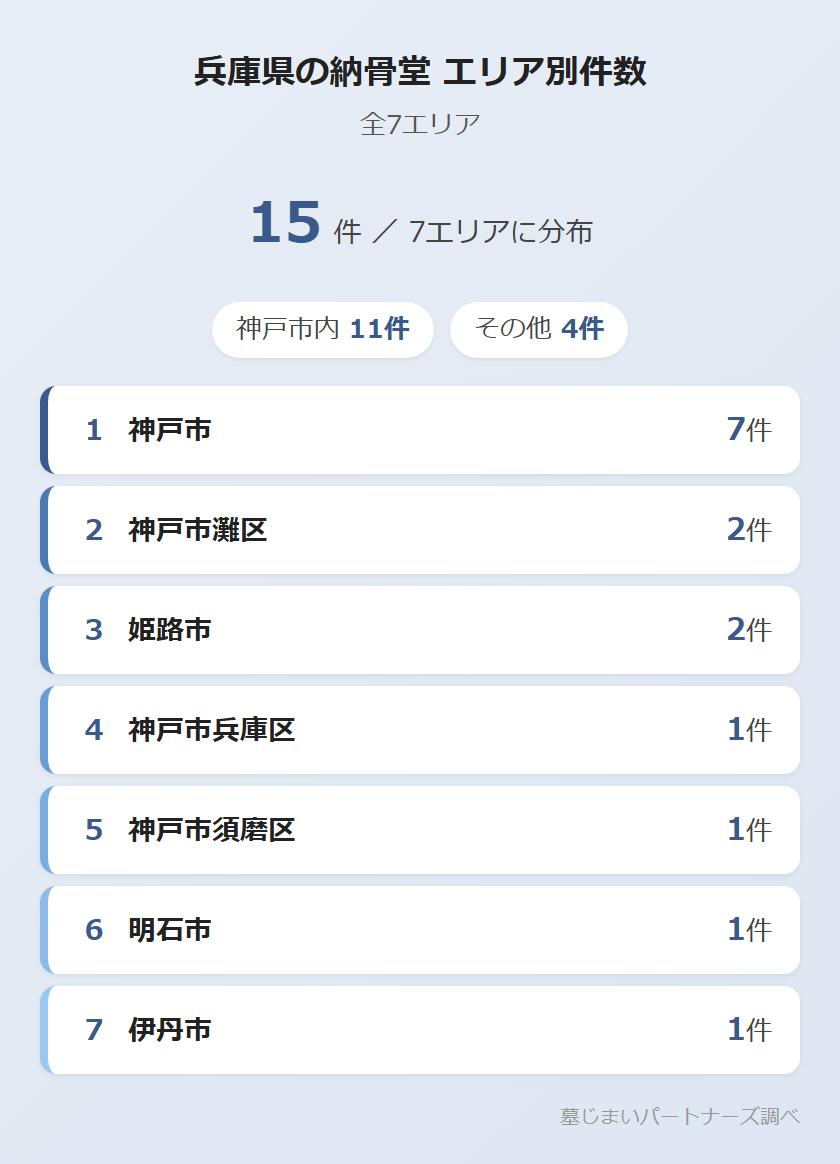
Task: Select the 神戸市兵庫区 list row
Action: [420, 730]
